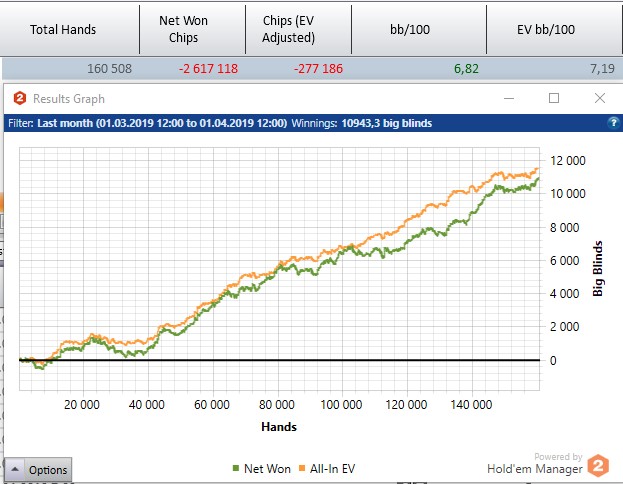Minimize the Results Graph window
Image resolution: width=623 pixels, height=484 pixels.
click(509, 98)
